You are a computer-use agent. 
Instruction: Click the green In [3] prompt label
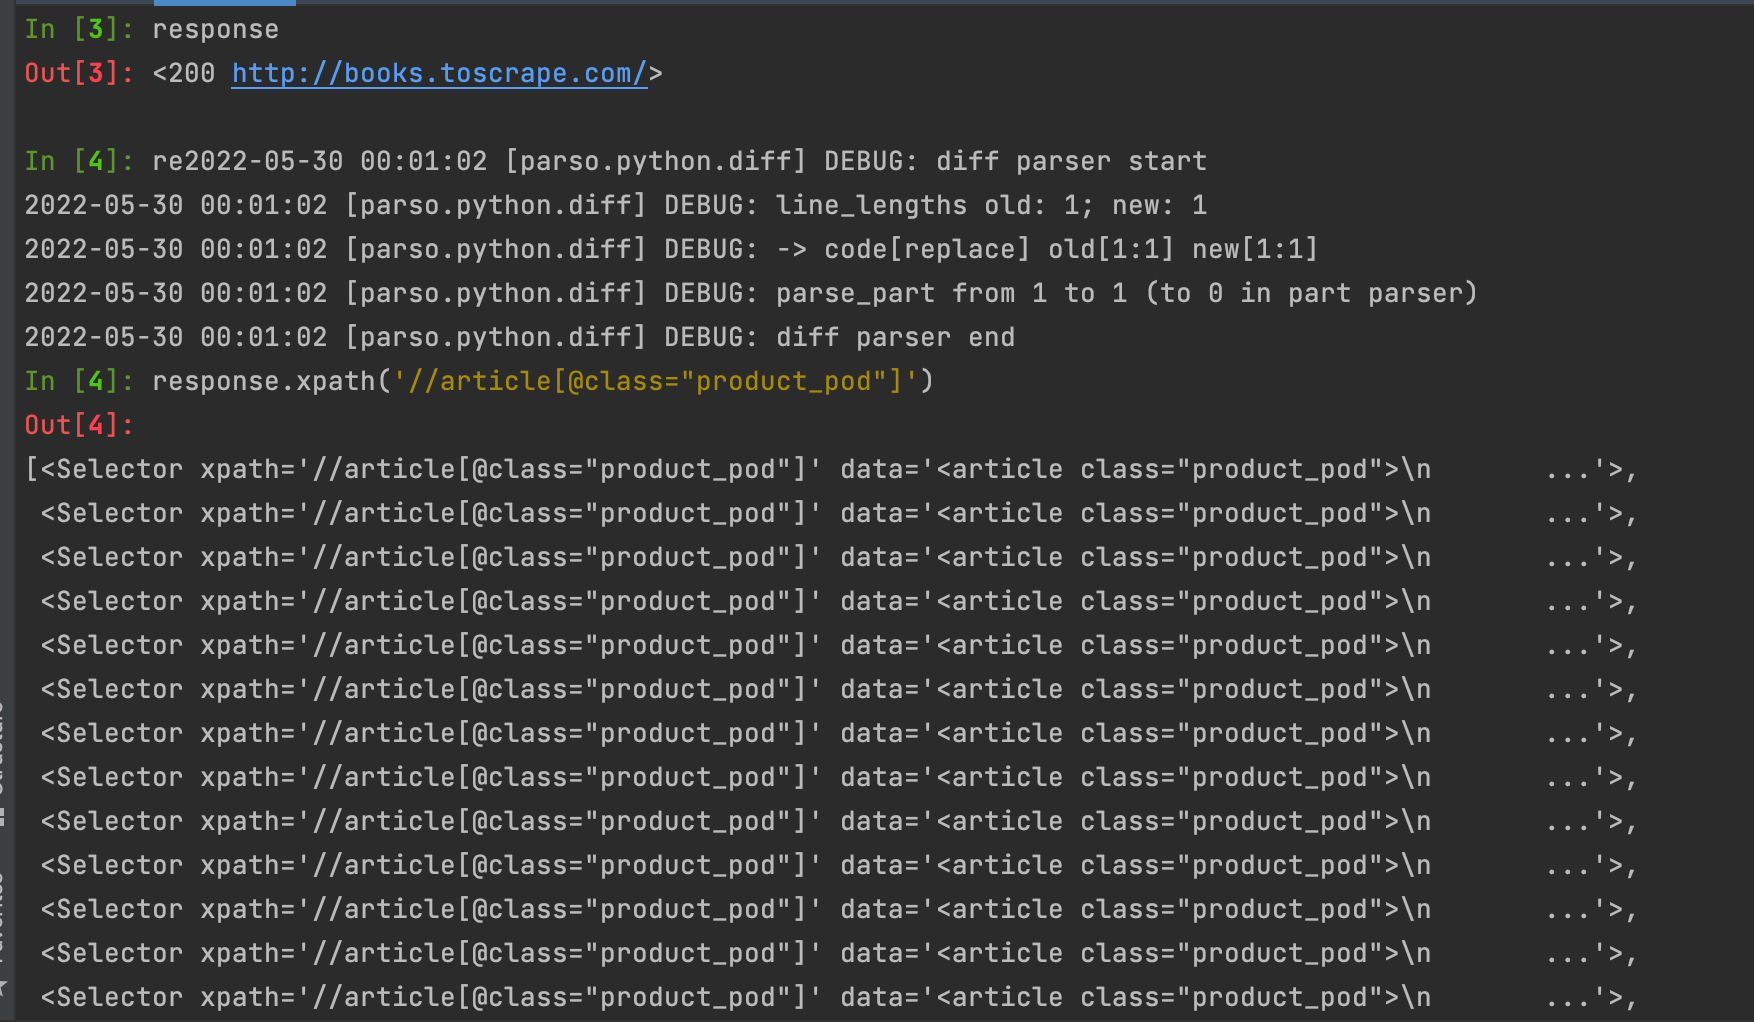point(78,30)
